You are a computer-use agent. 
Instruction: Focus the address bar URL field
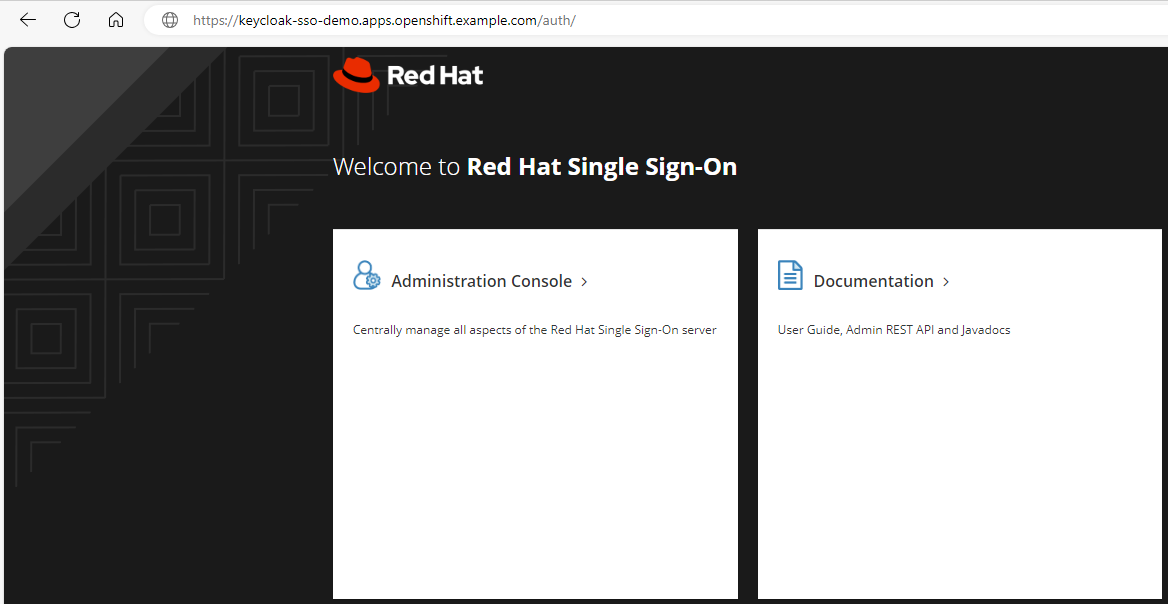tap(656, 20)
